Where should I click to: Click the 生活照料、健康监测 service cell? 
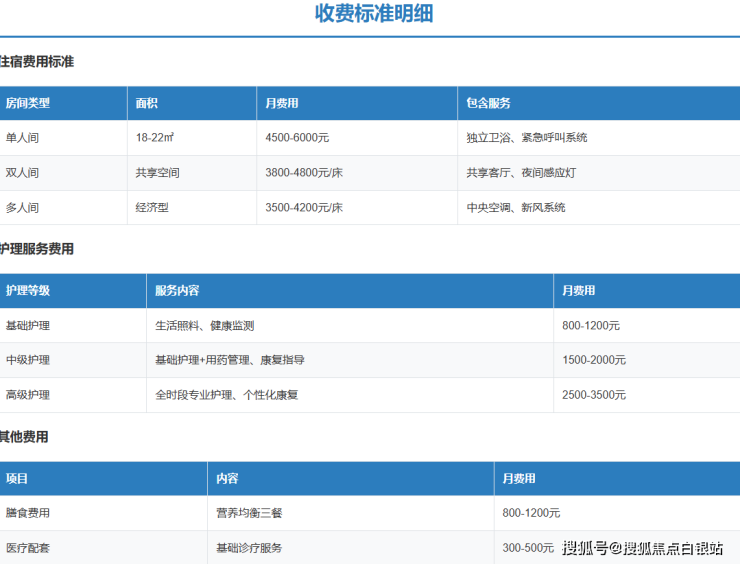(x=204, y=326)
